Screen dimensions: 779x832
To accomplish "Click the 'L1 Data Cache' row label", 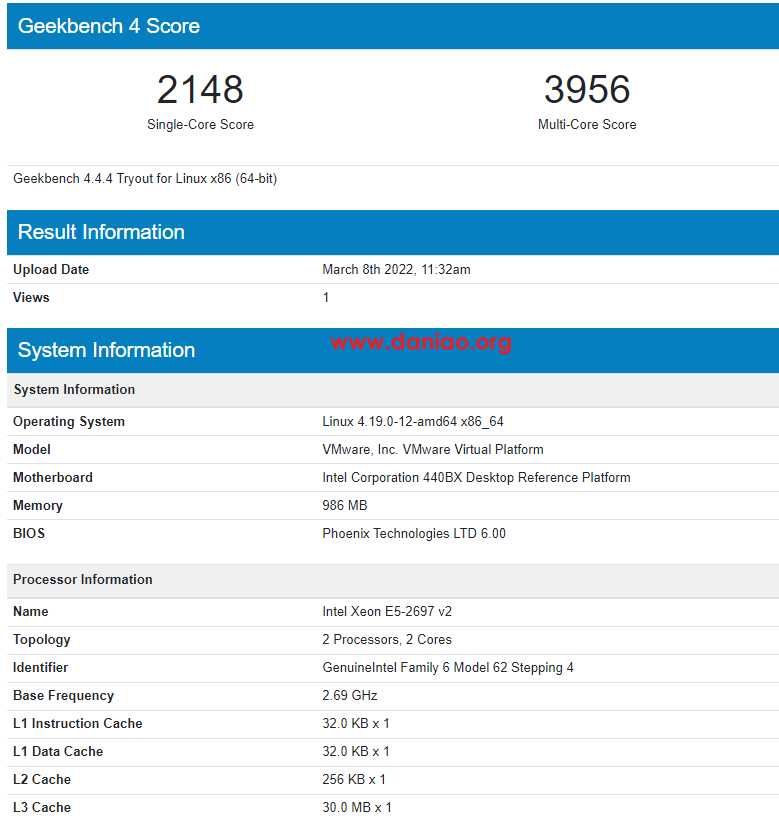I will (x=58, y=751).
